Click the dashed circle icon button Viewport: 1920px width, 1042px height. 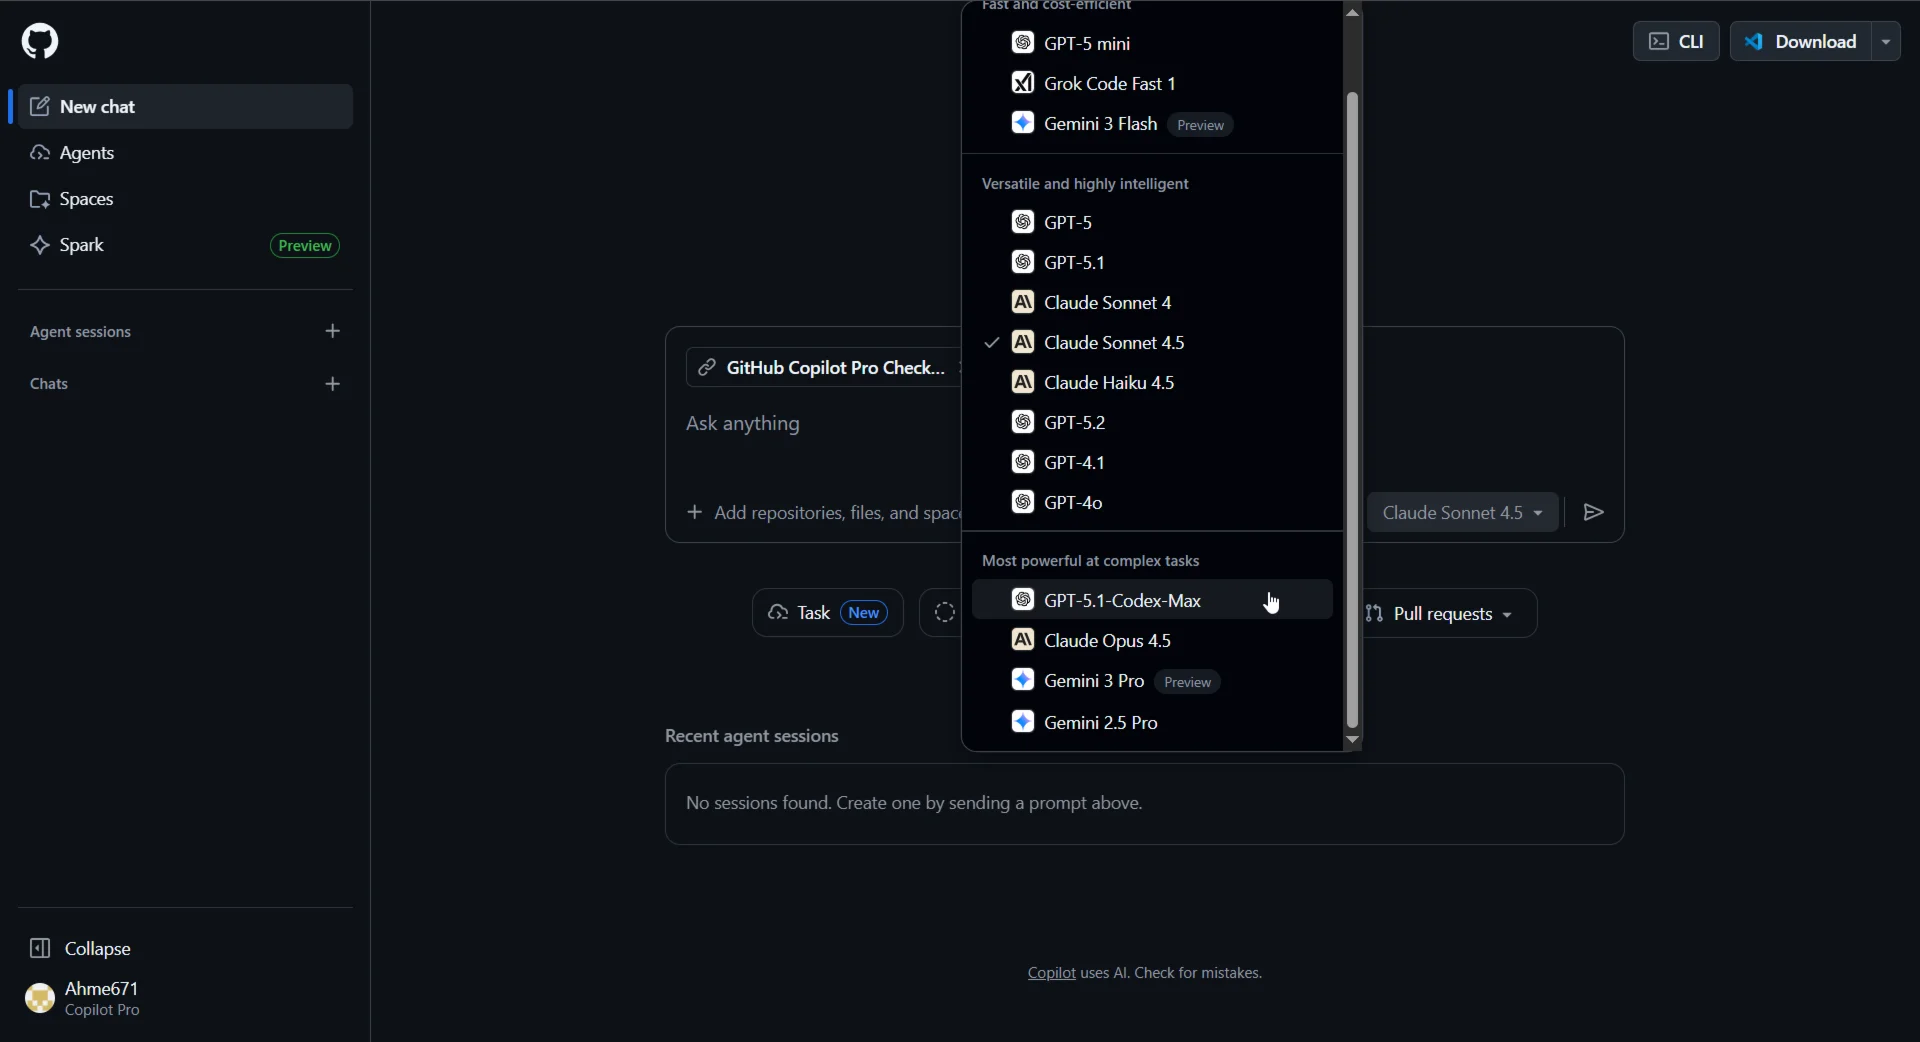click(x=945, y=612)
